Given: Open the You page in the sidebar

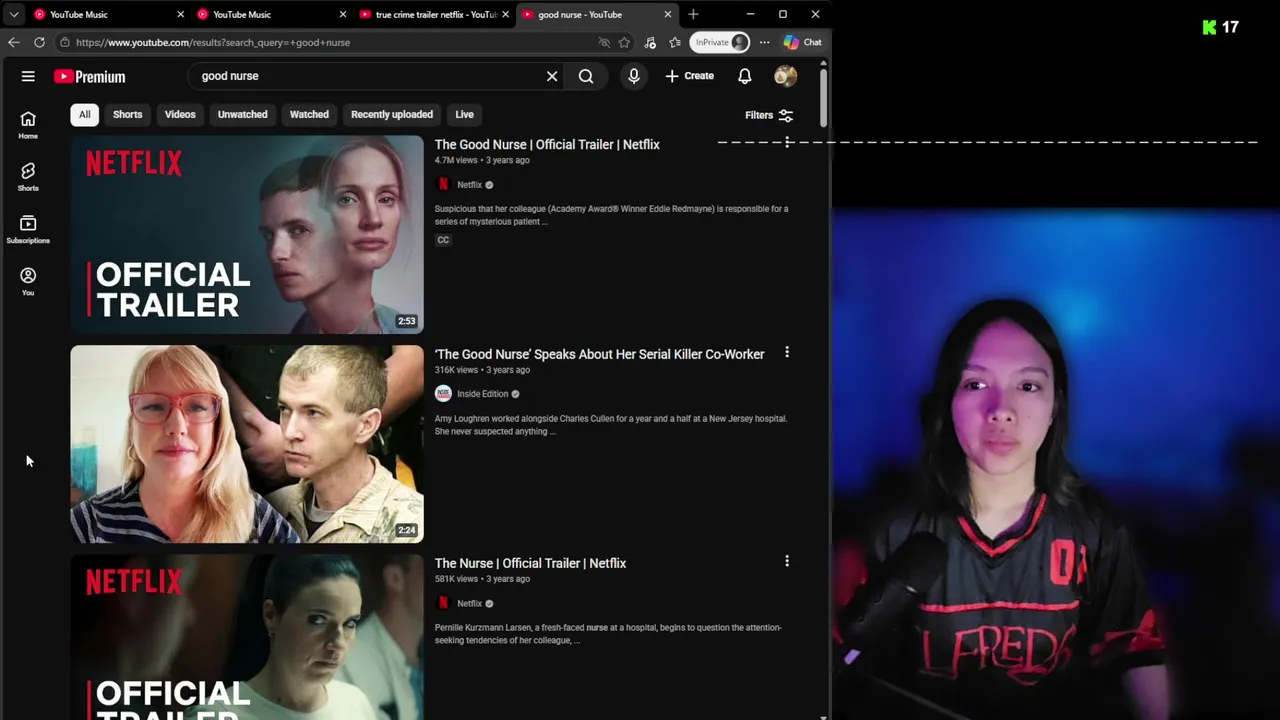Looking at the screenshot, I should coord(28,281).
